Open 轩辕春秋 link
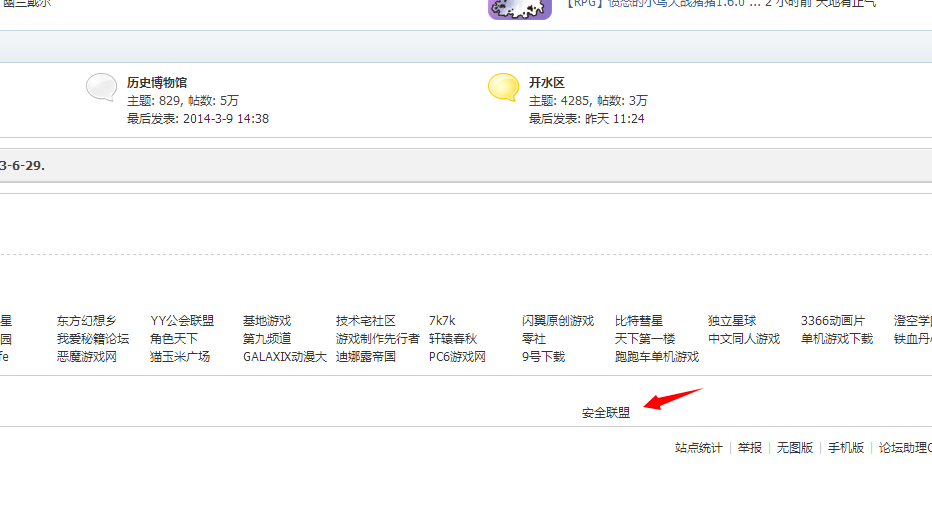932x505 pixels. click(453, 339)
